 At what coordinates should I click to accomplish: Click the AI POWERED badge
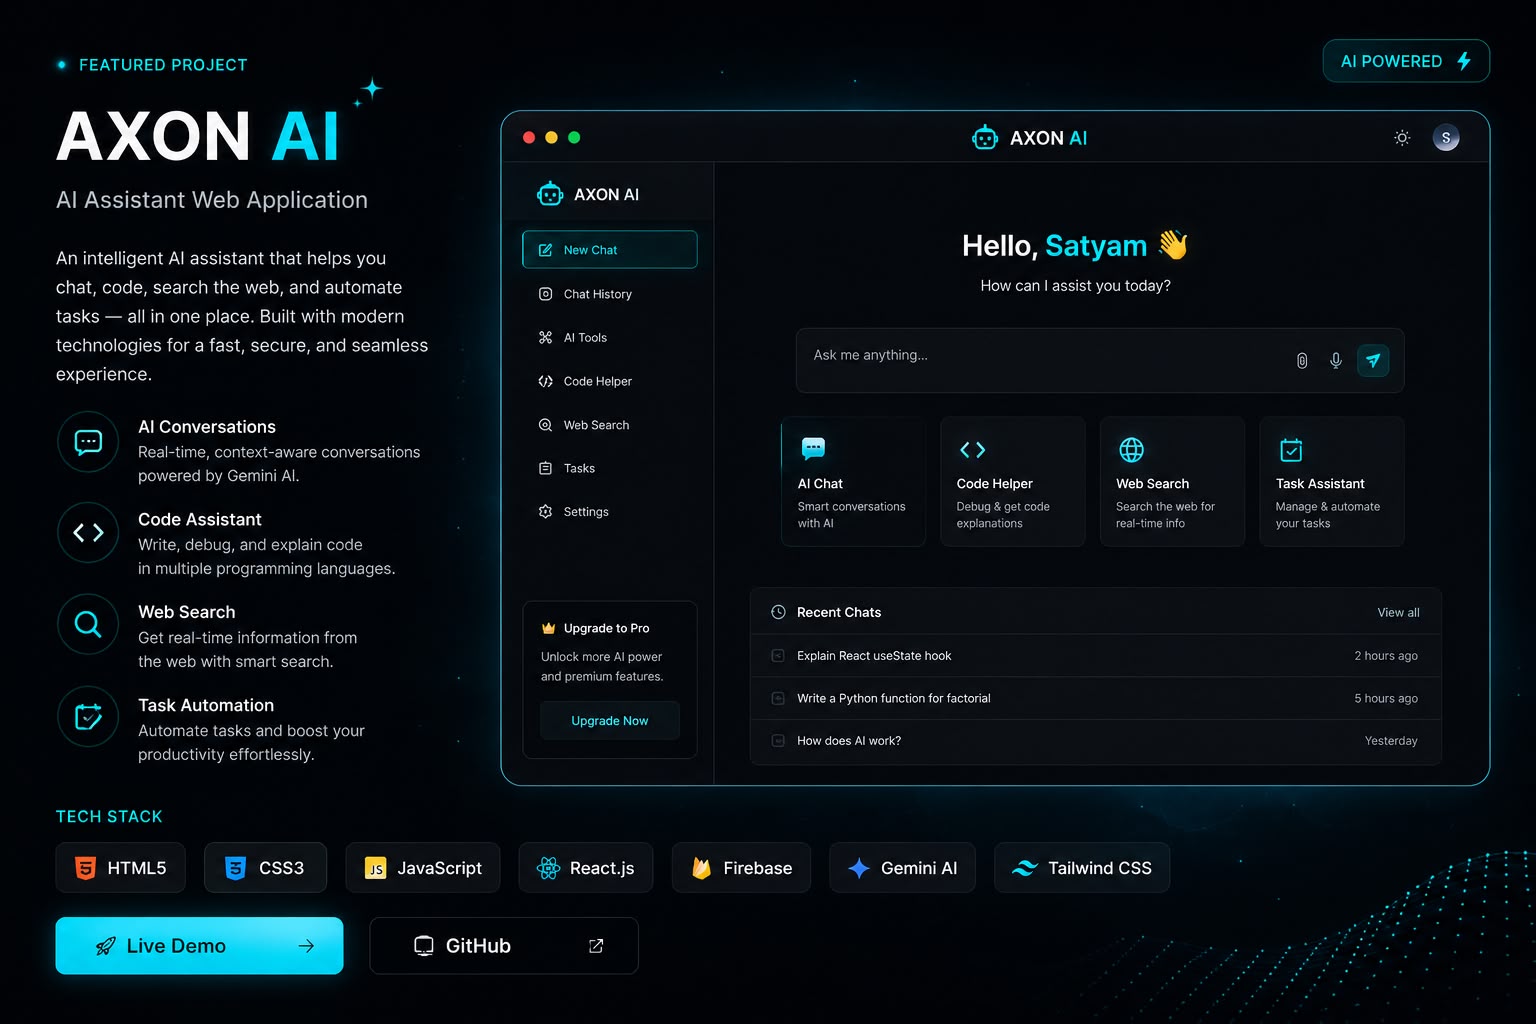pyautogui.click(x=1406, y=61)
